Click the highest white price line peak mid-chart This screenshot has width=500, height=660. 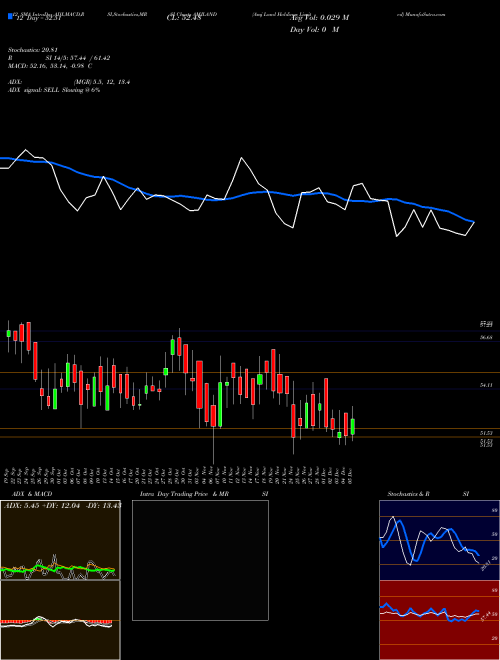(241, 158)
